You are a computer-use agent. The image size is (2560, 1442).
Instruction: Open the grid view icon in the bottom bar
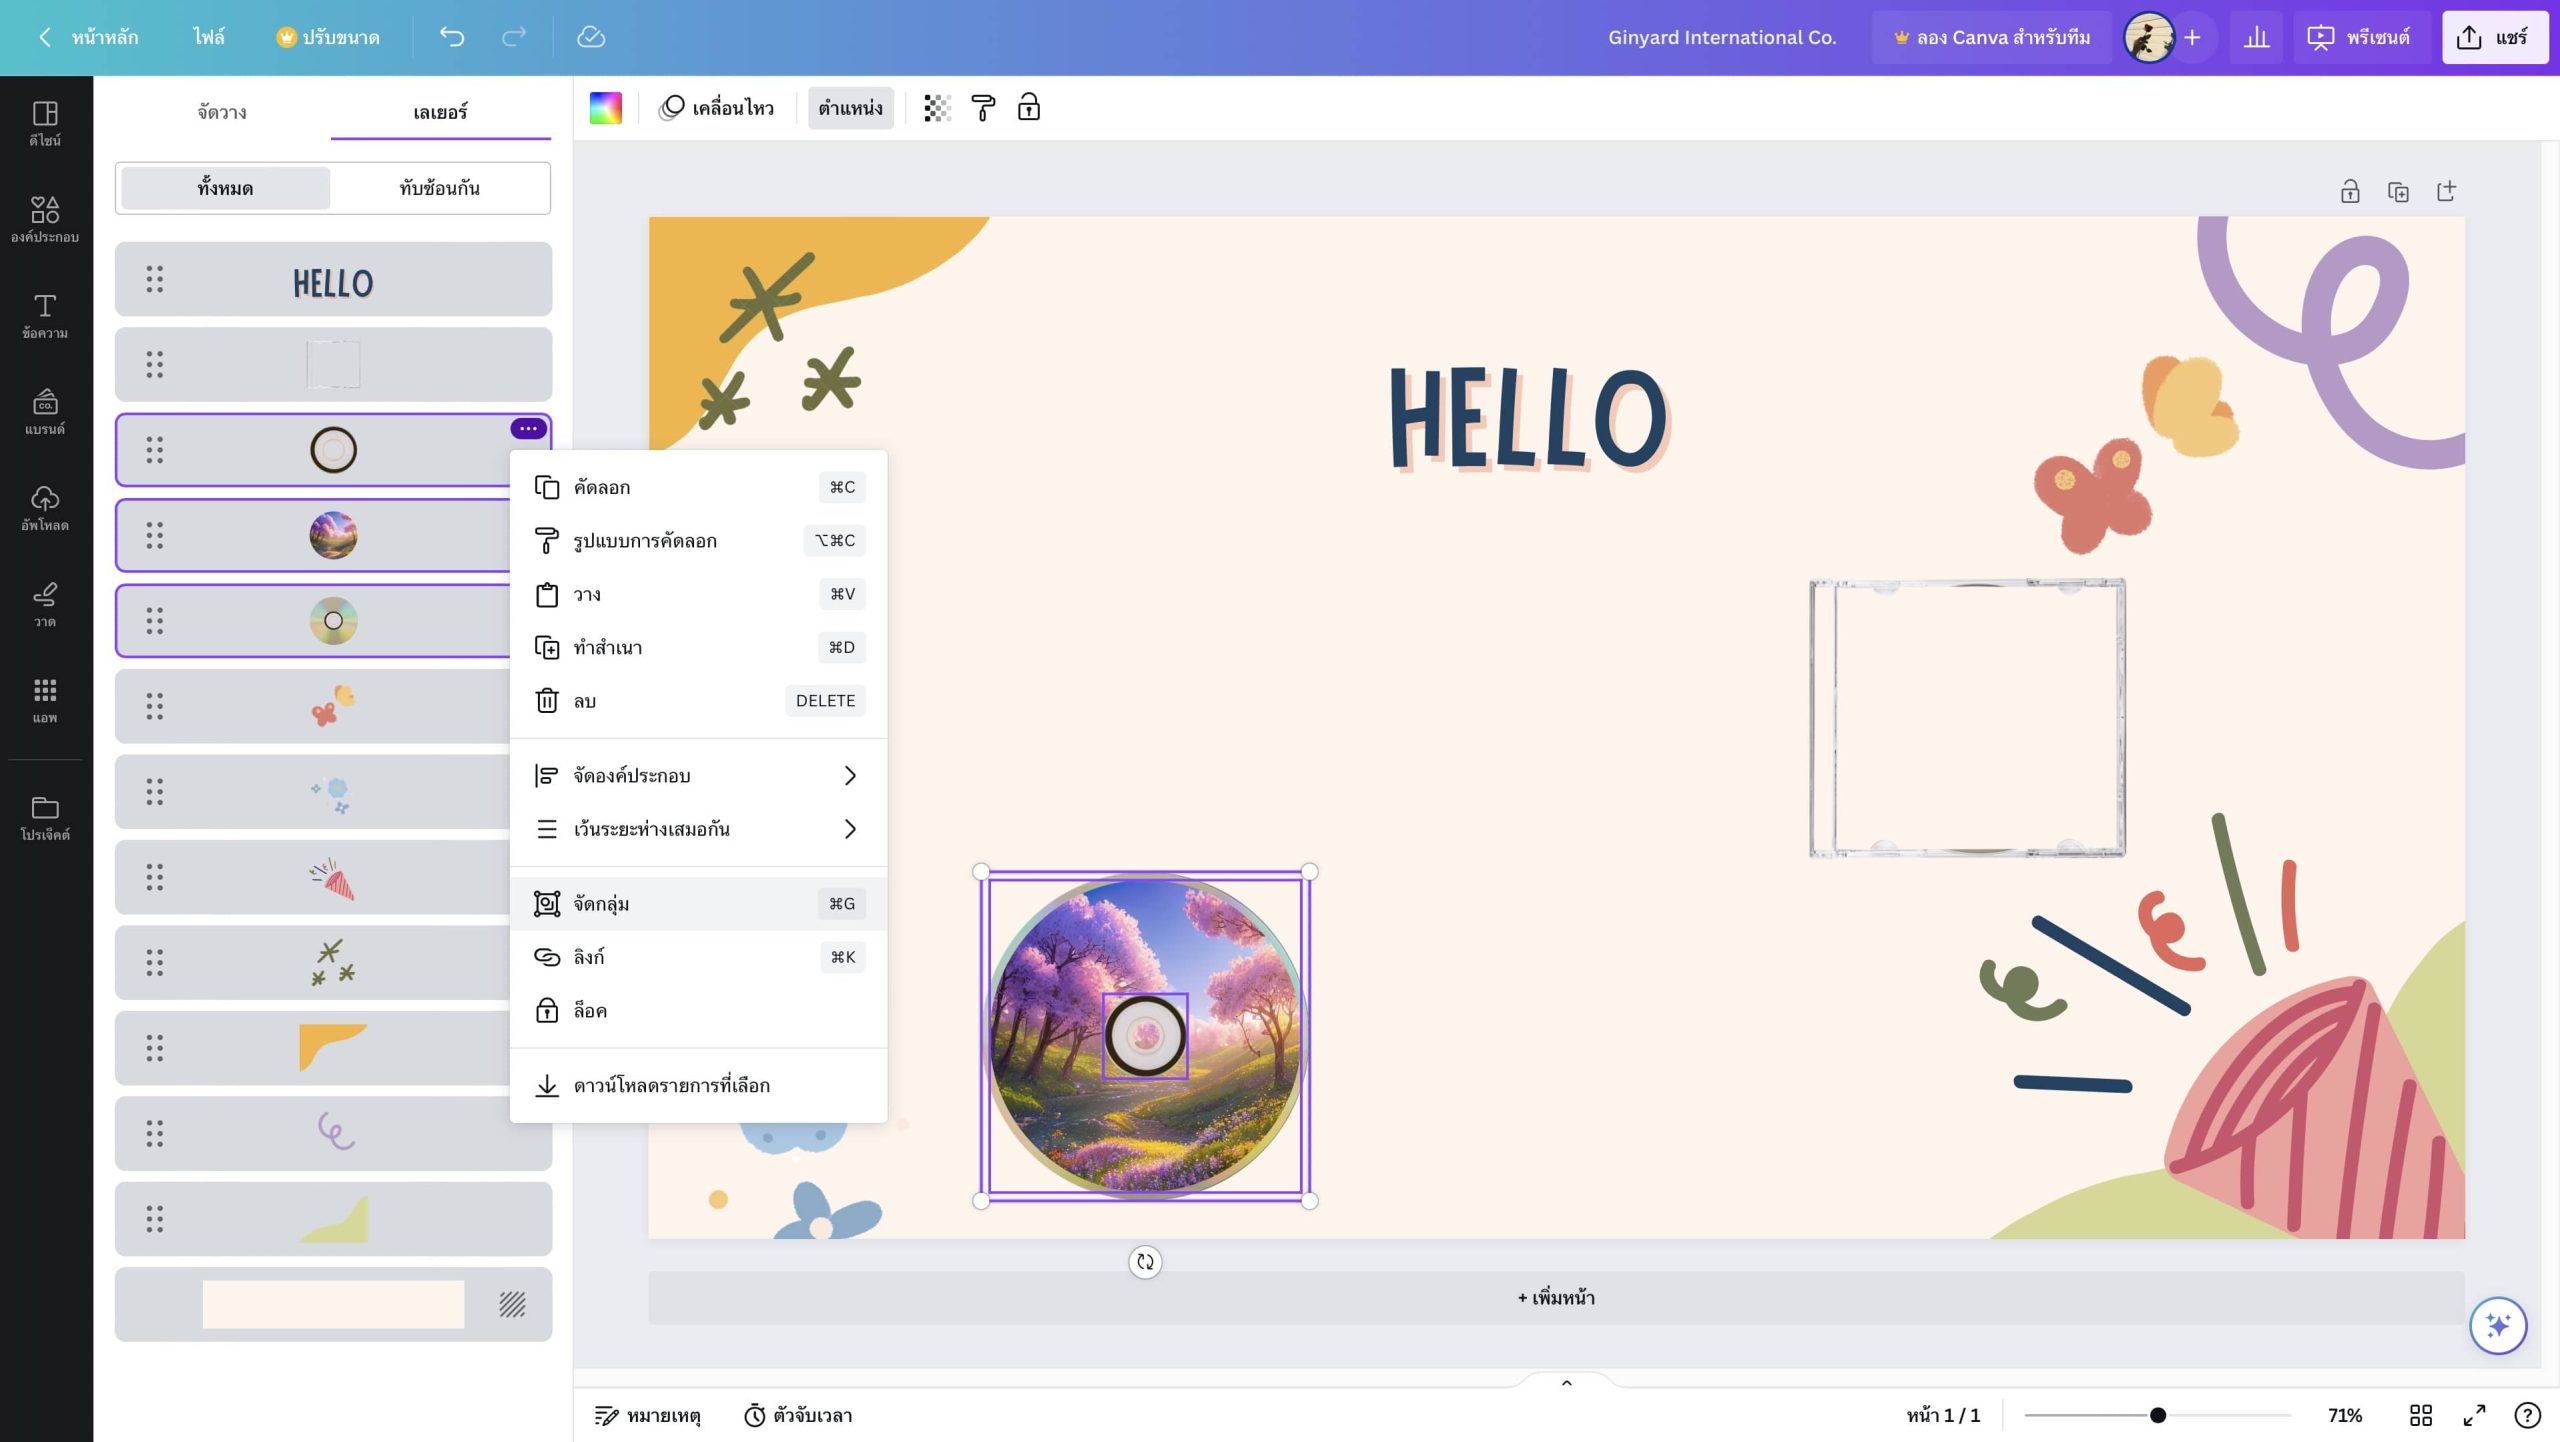[x=2421, y=1415]
